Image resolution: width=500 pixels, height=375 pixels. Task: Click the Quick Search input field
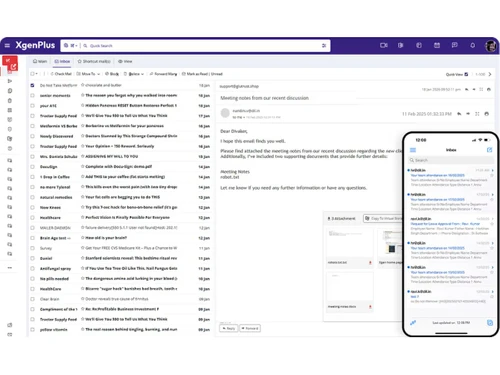click(x=203, y=46)
